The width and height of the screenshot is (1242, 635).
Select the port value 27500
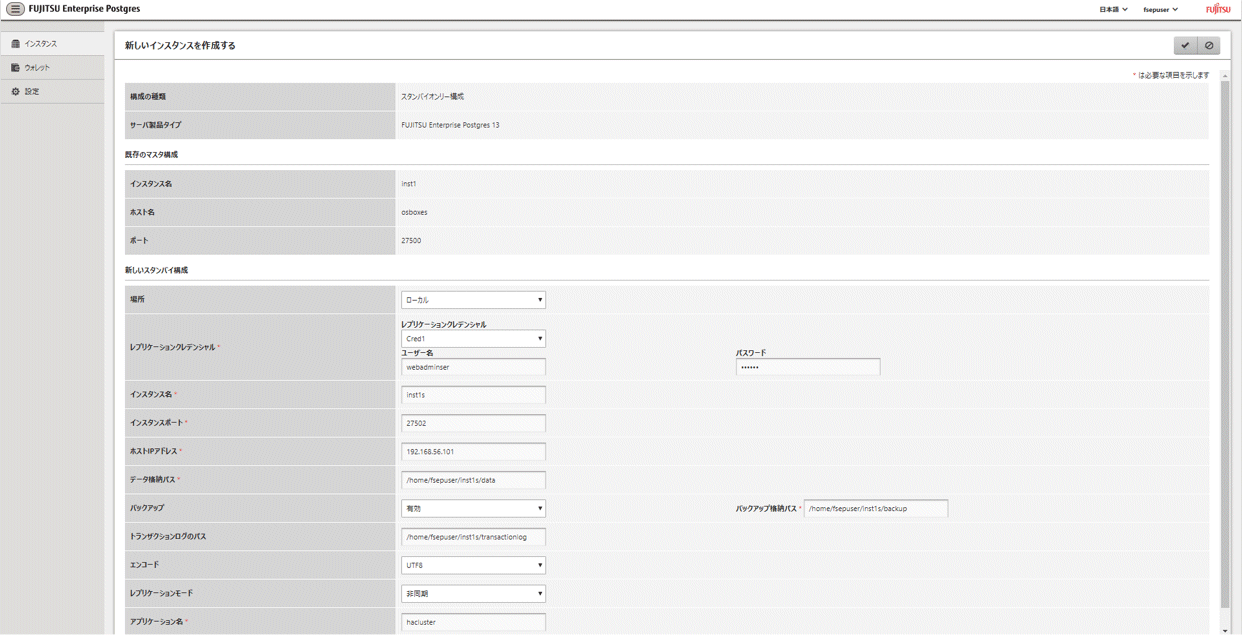411,241
